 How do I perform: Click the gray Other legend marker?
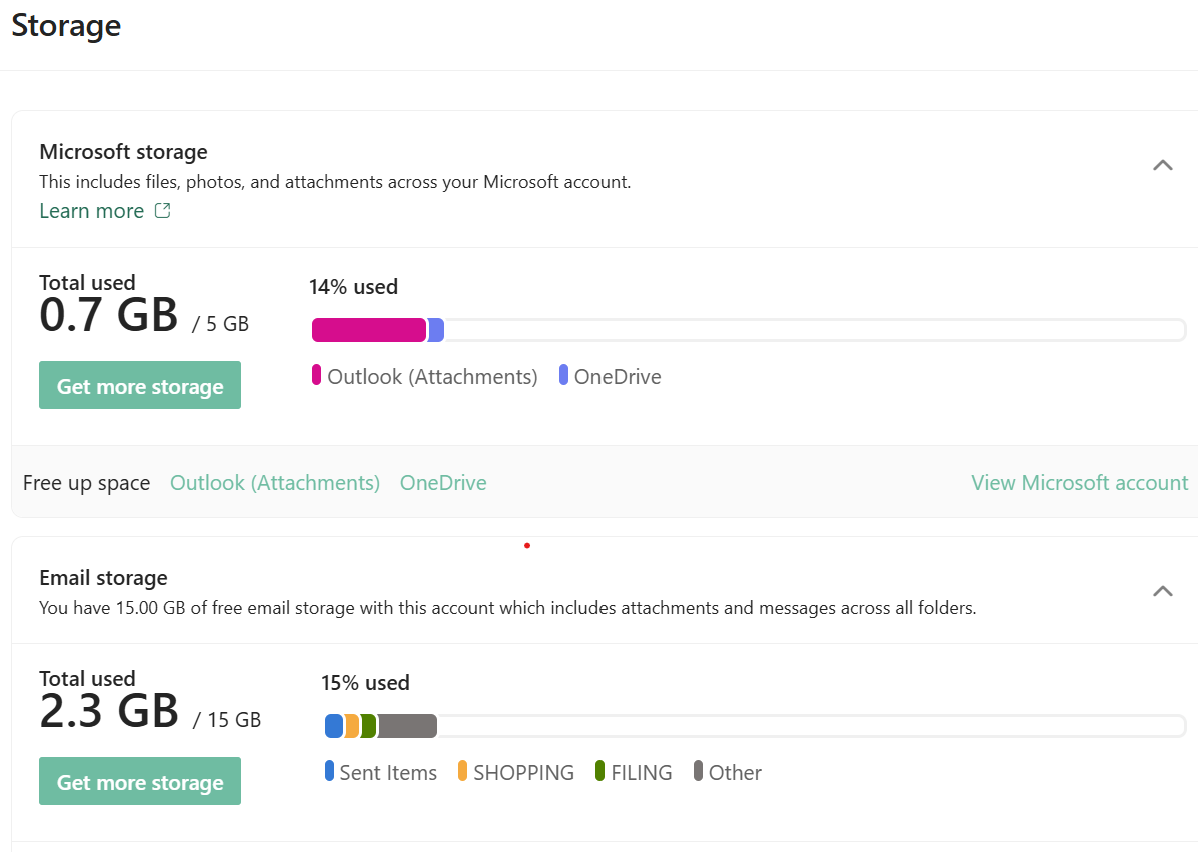(x=698, y=771)
